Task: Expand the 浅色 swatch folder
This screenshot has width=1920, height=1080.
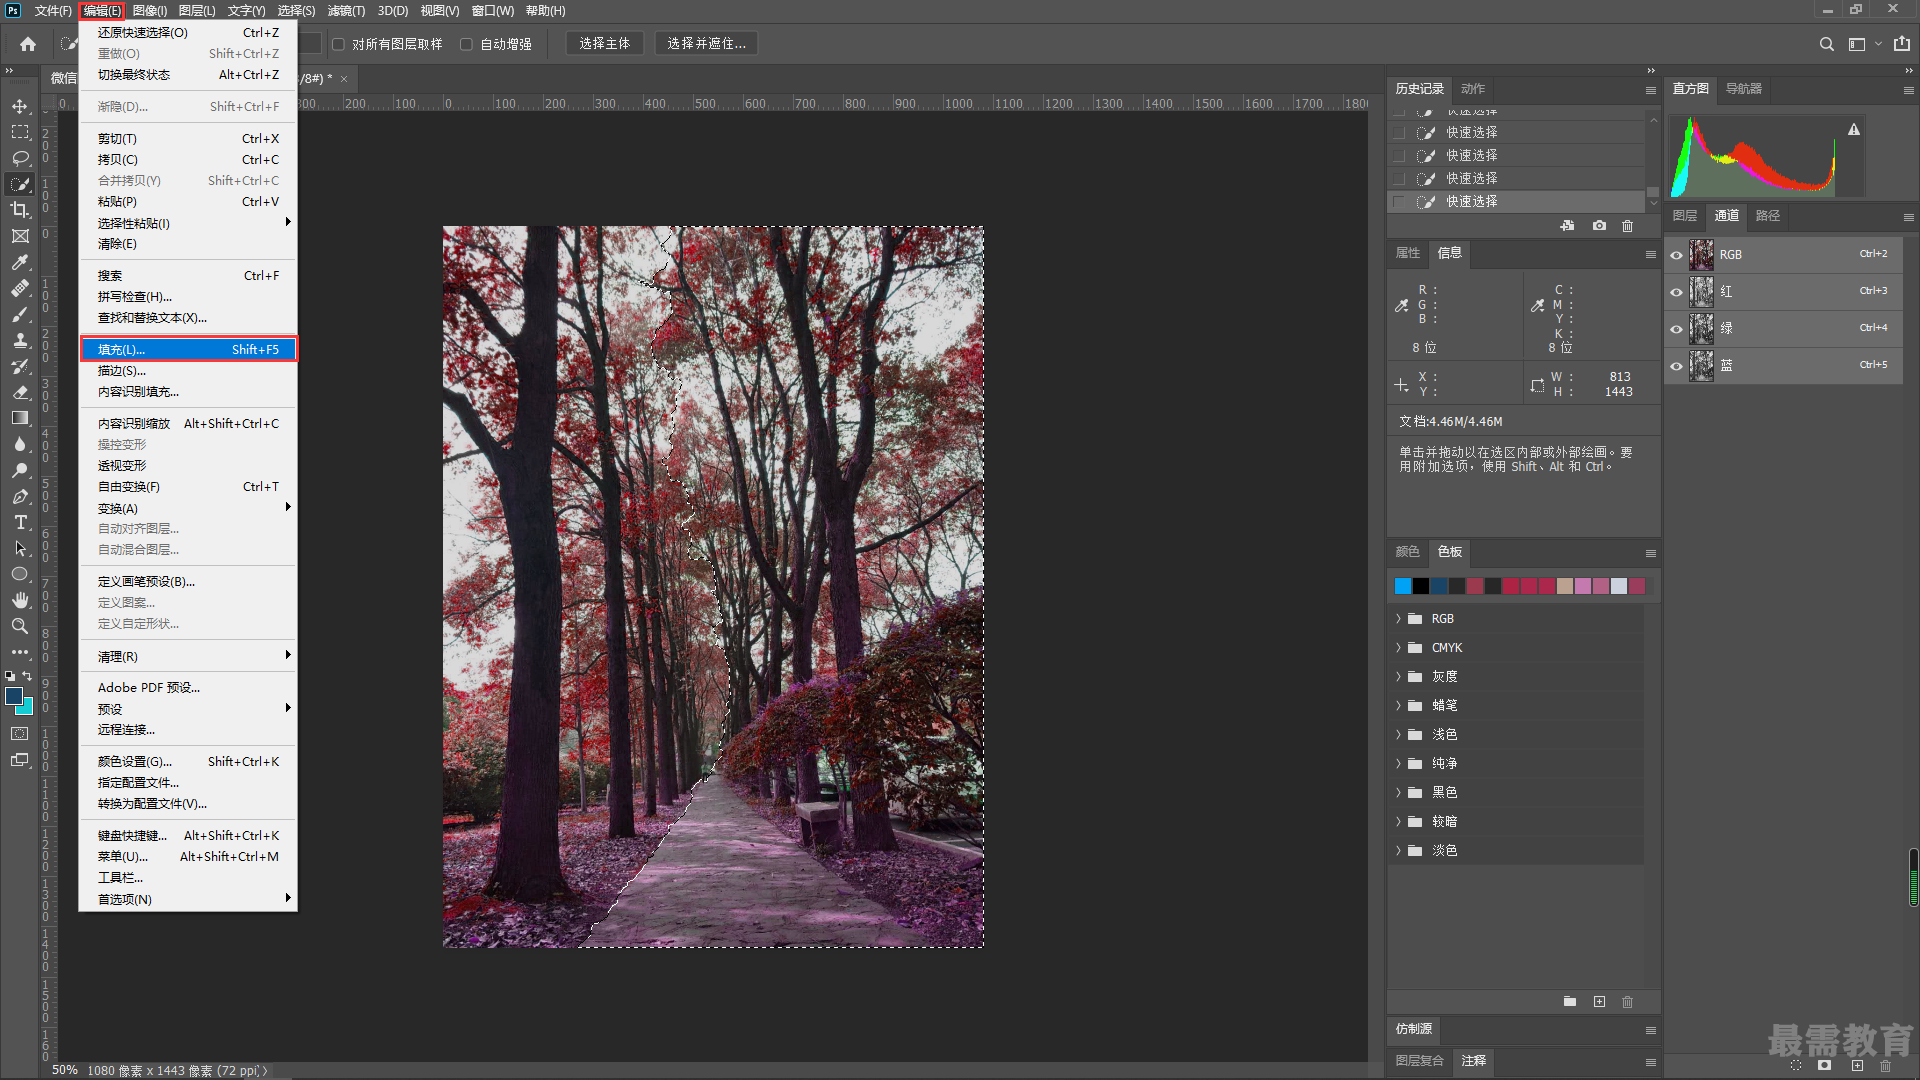Action: 1399,735
